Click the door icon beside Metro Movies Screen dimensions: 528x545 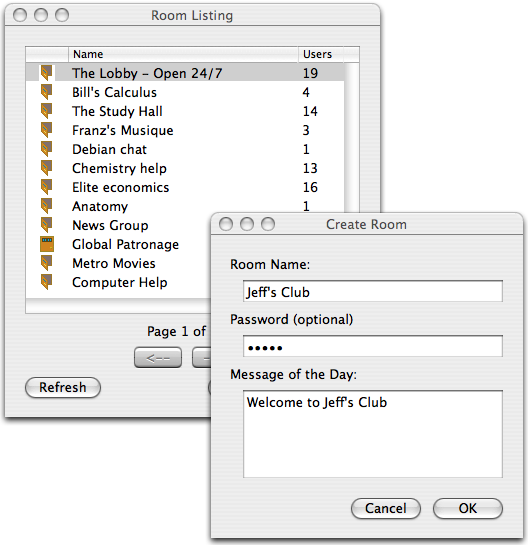pos(47,263)
